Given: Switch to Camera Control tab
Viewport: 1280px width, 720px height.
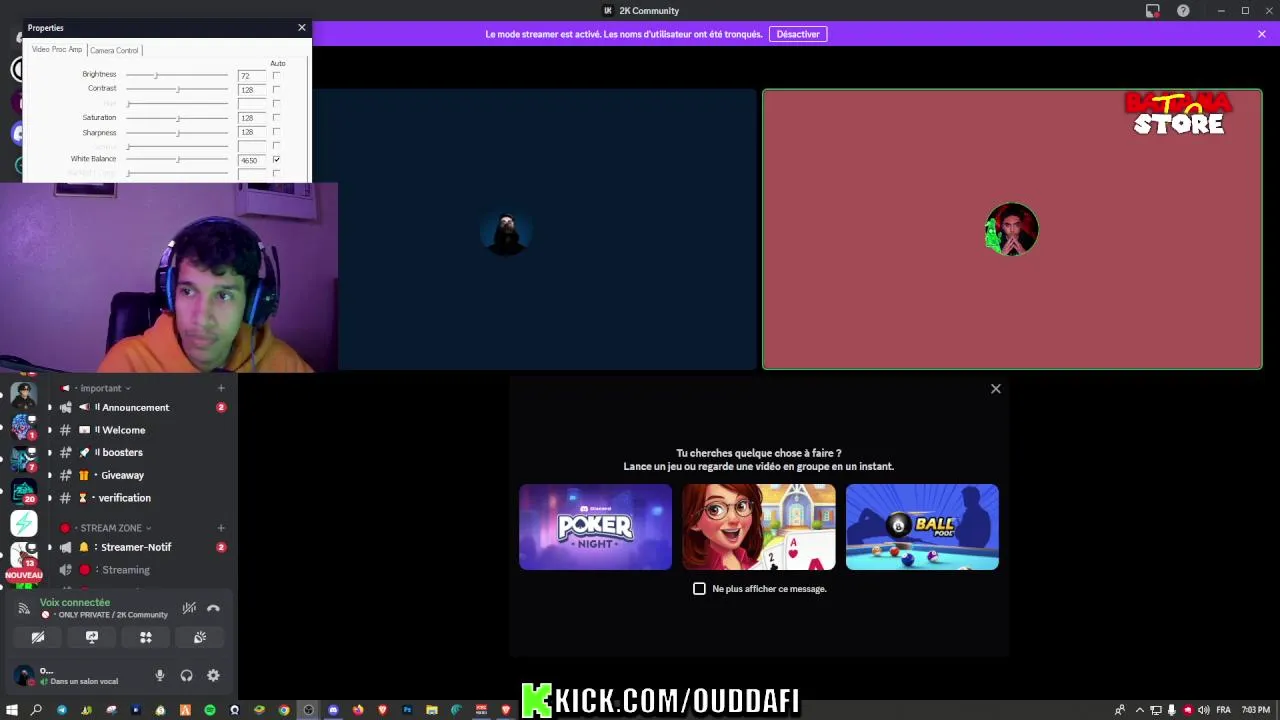Looking at the screenshot, I should tap(114, 50).
